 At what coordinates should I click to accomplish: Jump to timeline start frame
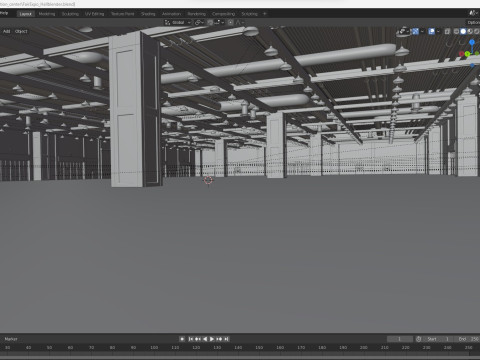point(191,339)
